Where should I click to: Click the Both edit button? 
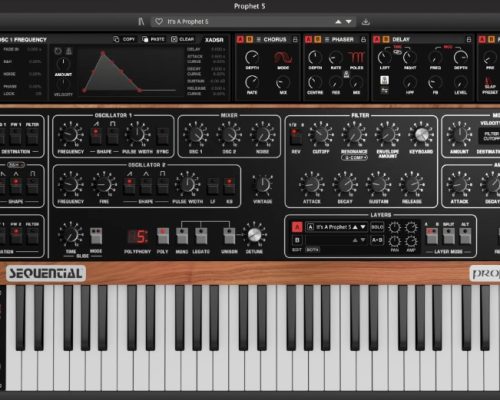click(x=312, y=250)
